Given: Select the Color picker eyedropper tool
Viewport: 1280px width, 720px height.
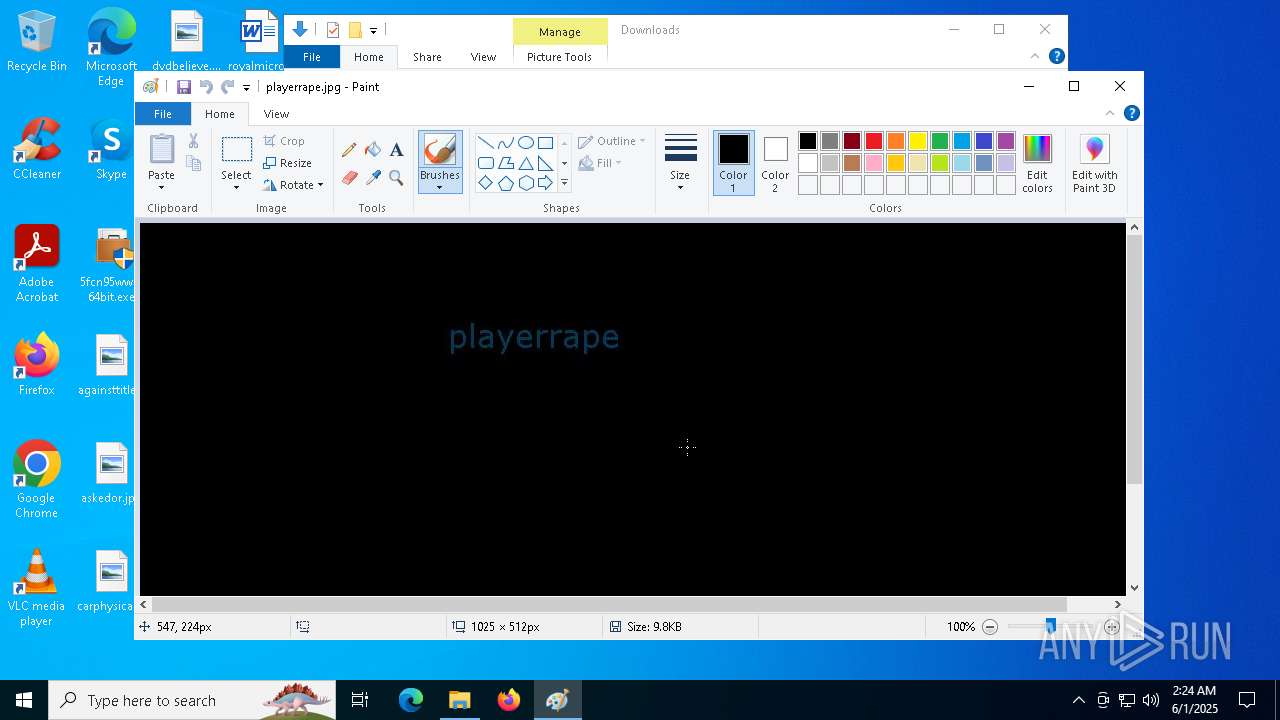Looking at the screenshot, I should point(373,178).
